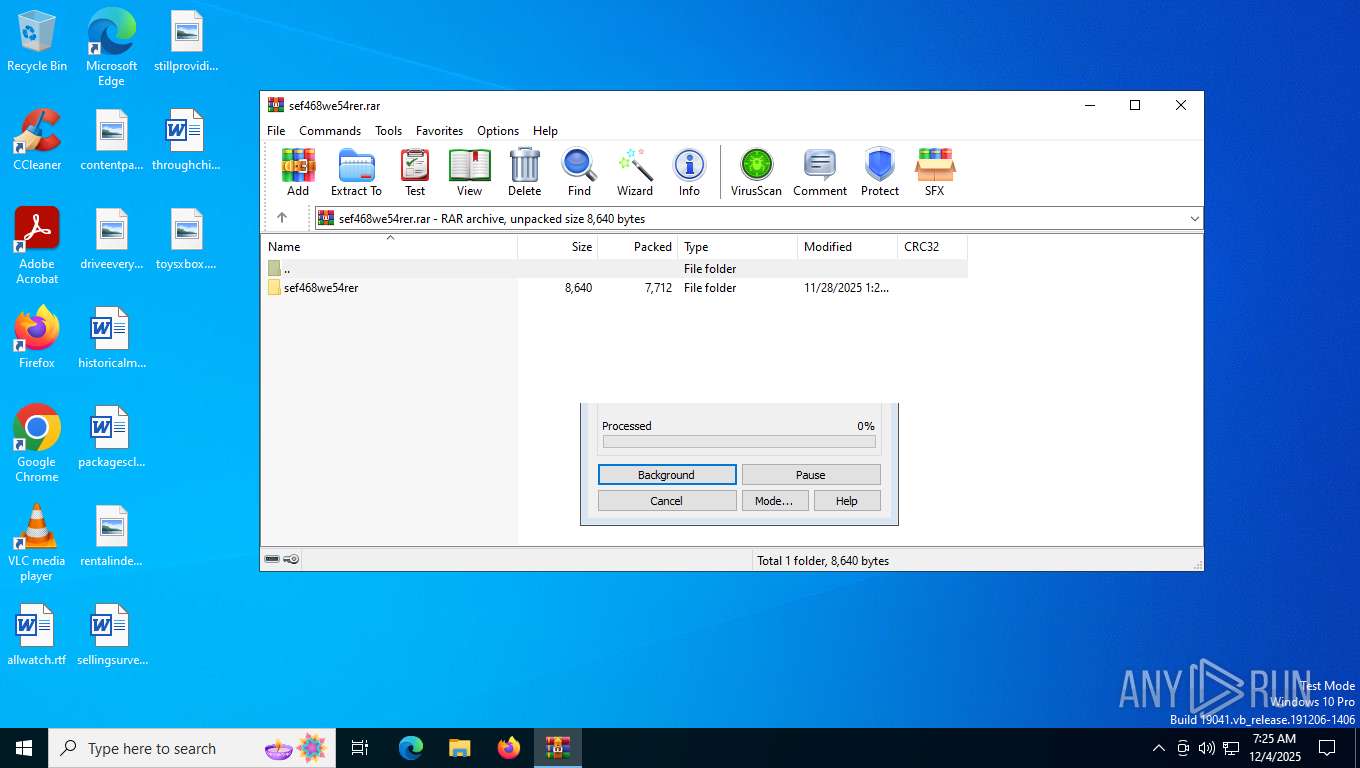Click the Pause button
This screenshot has height=768, width=1360.
[x=811, y=475]
